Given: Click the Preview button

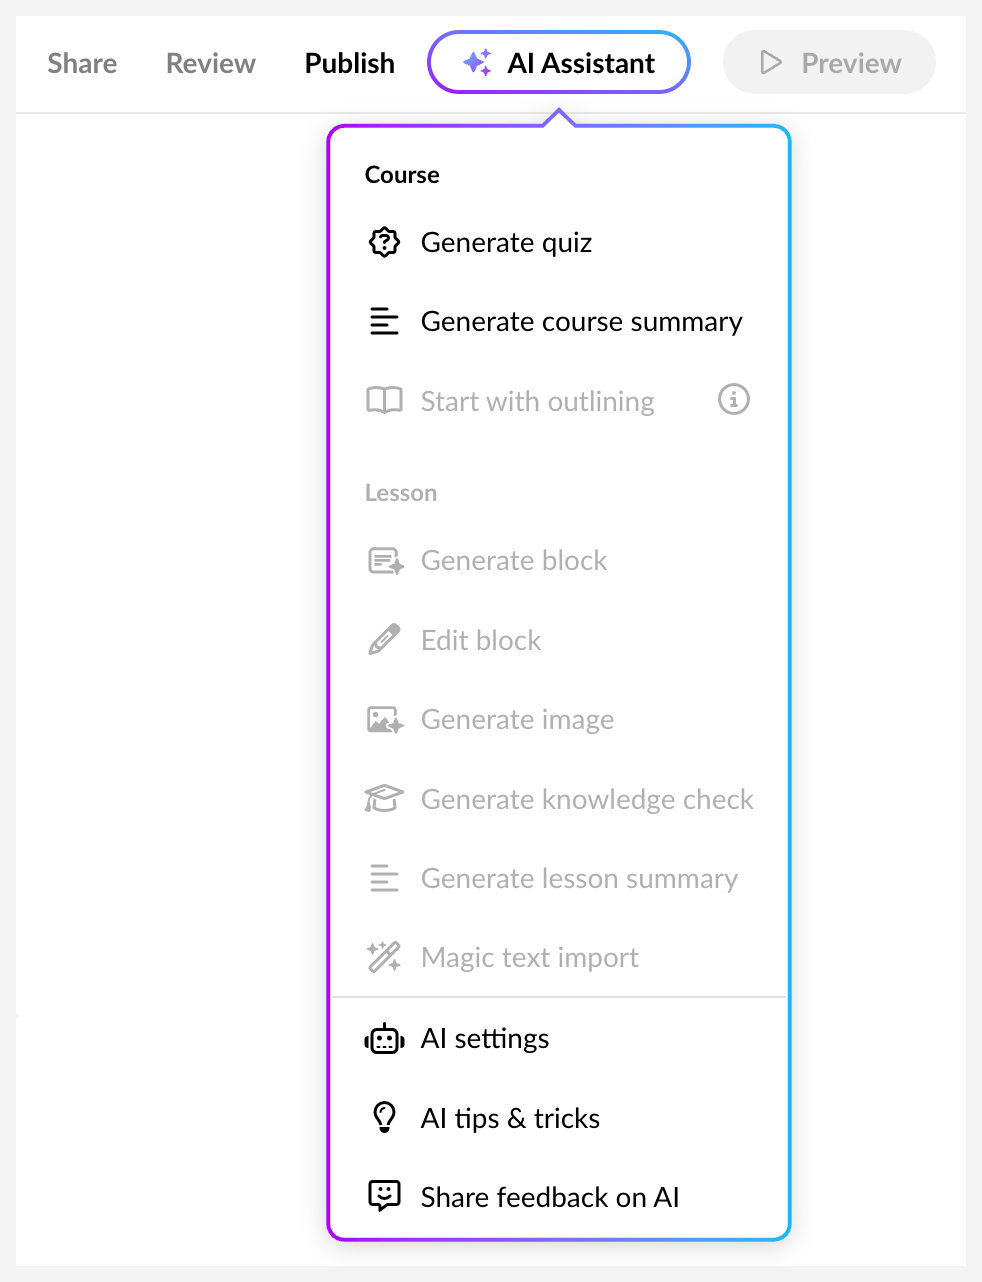Looking at the screenshot, I should click(829, 62).
